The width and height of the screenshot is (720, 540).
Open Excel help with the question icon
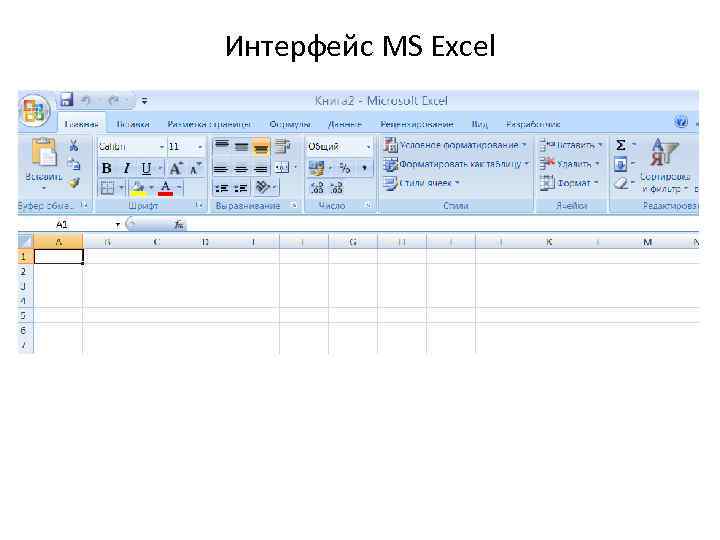681,122
